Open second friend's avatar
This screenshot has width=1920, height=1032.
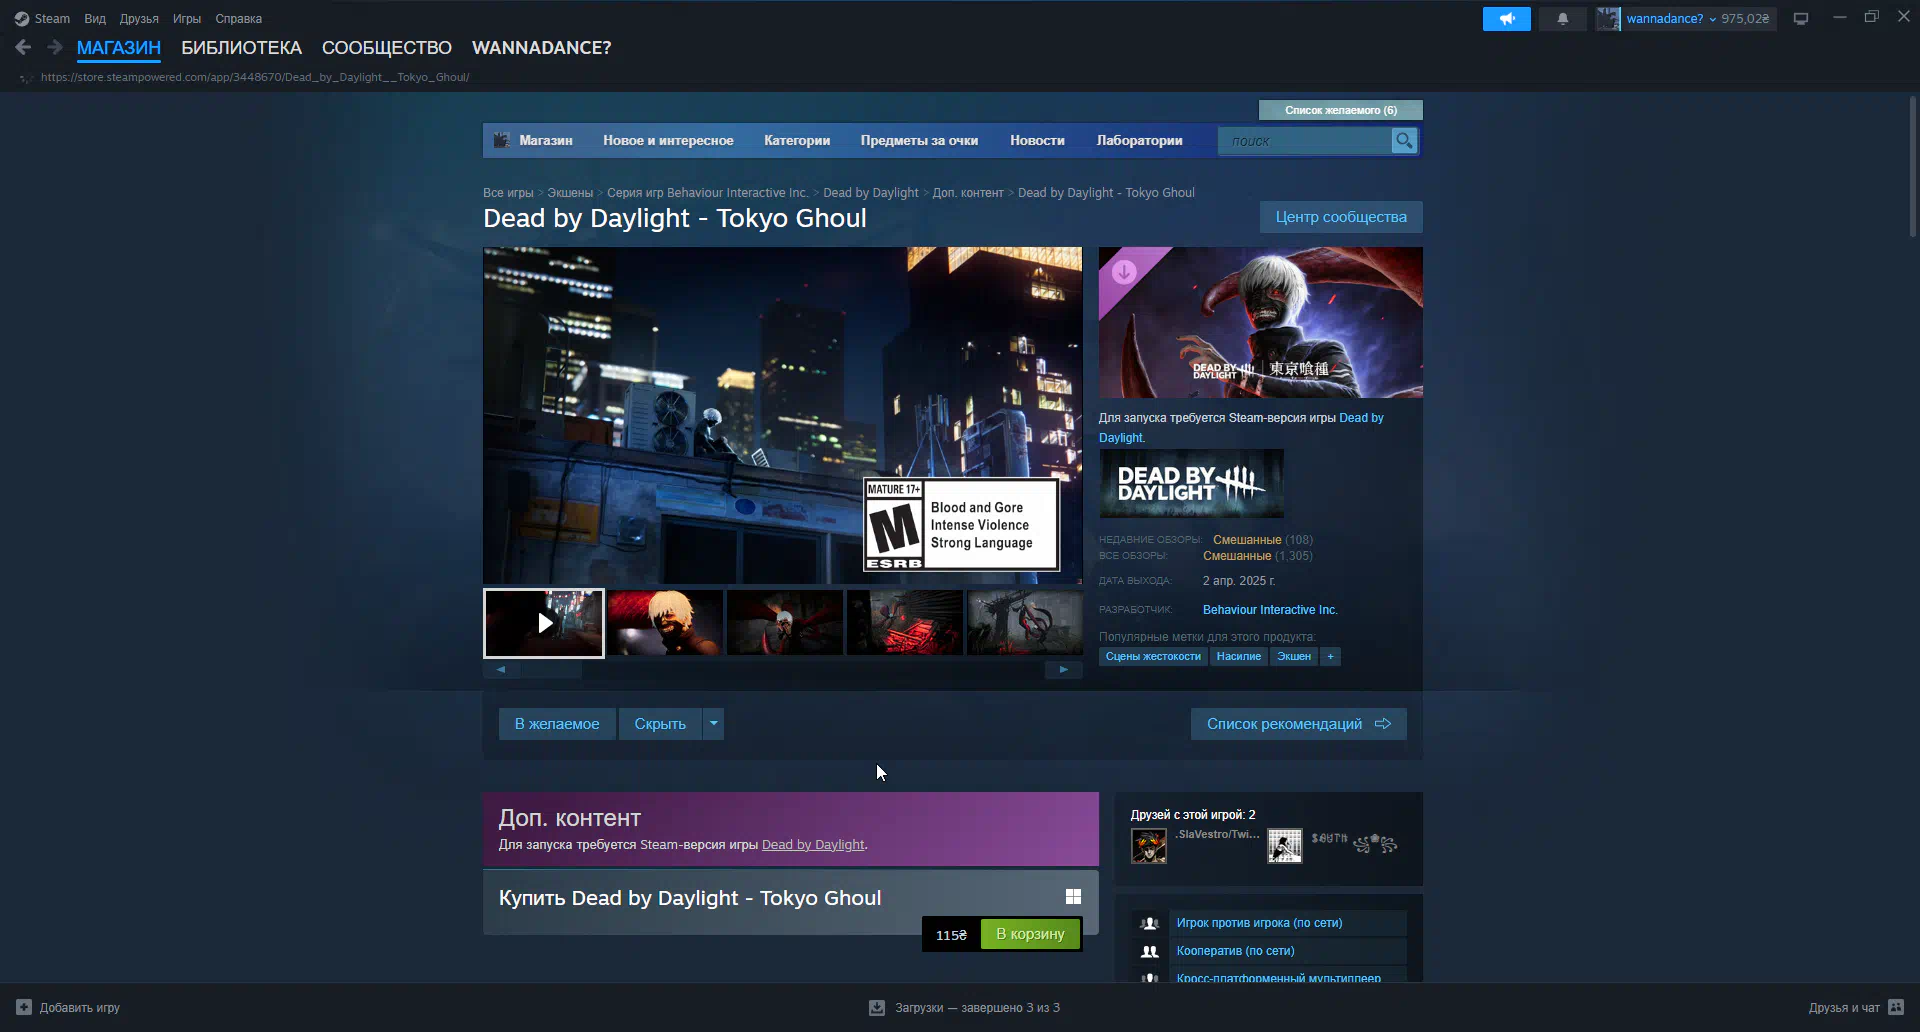(x=1285, y=846)
